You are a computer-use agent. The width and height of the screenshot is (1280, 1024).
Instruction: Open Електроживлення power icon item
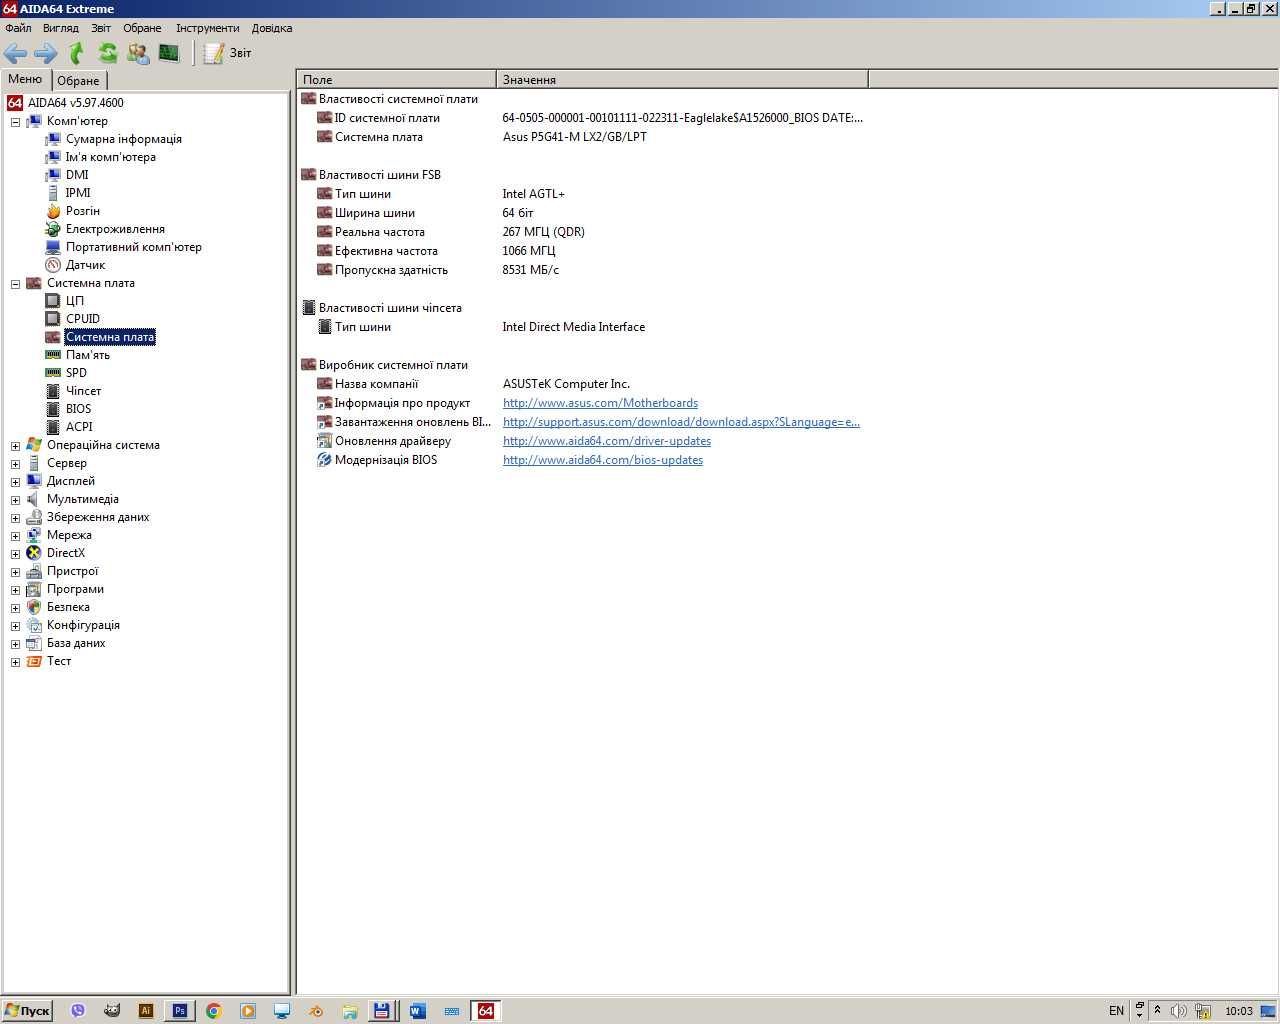pos(53,229)
